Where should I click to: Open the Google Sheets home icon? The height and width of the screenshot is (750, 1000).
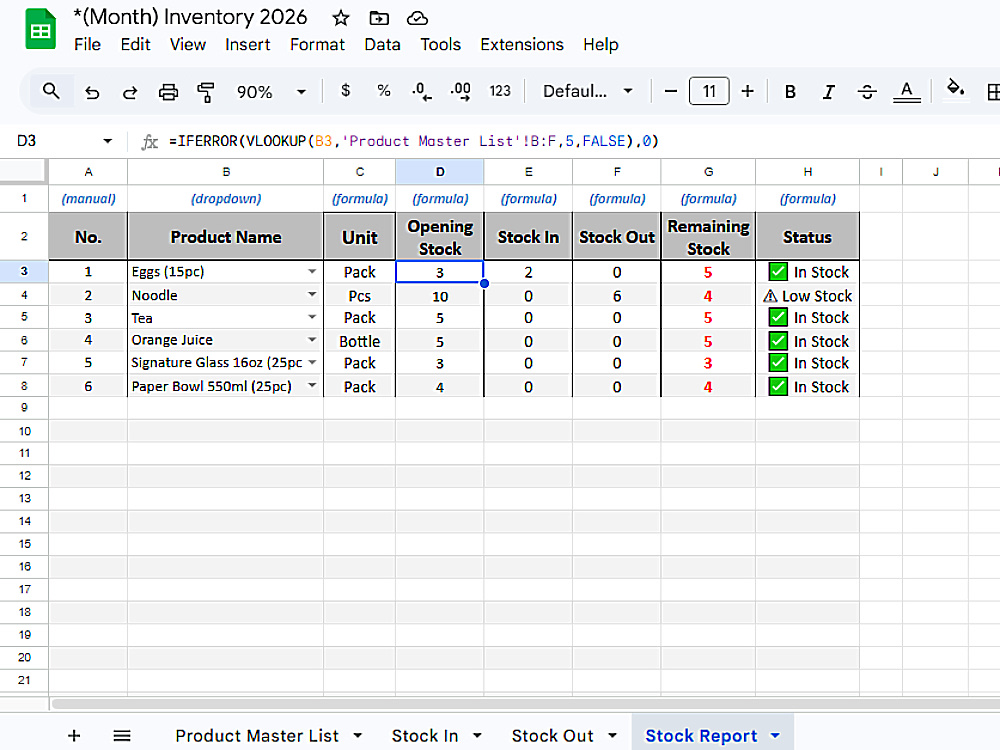tap(40, 29)
